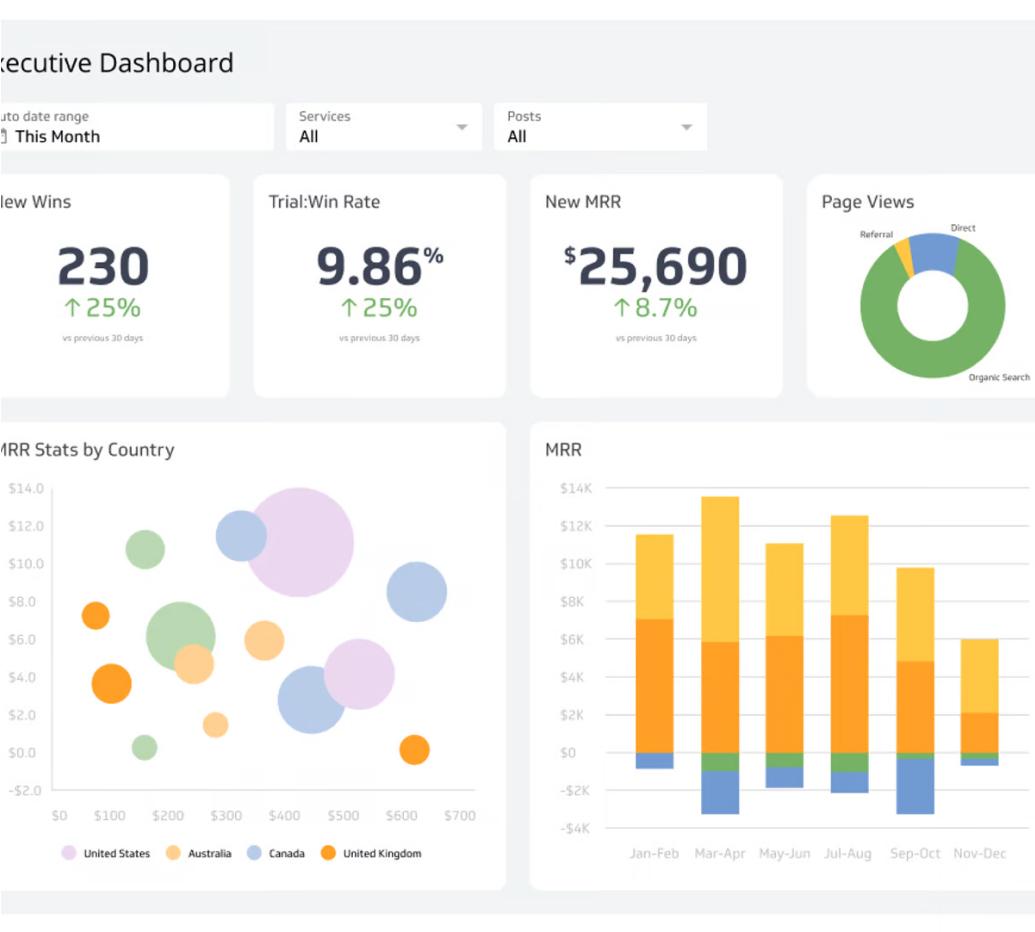Click the MRR chart title
The image size is (1035, 932).
click(563, 450)
